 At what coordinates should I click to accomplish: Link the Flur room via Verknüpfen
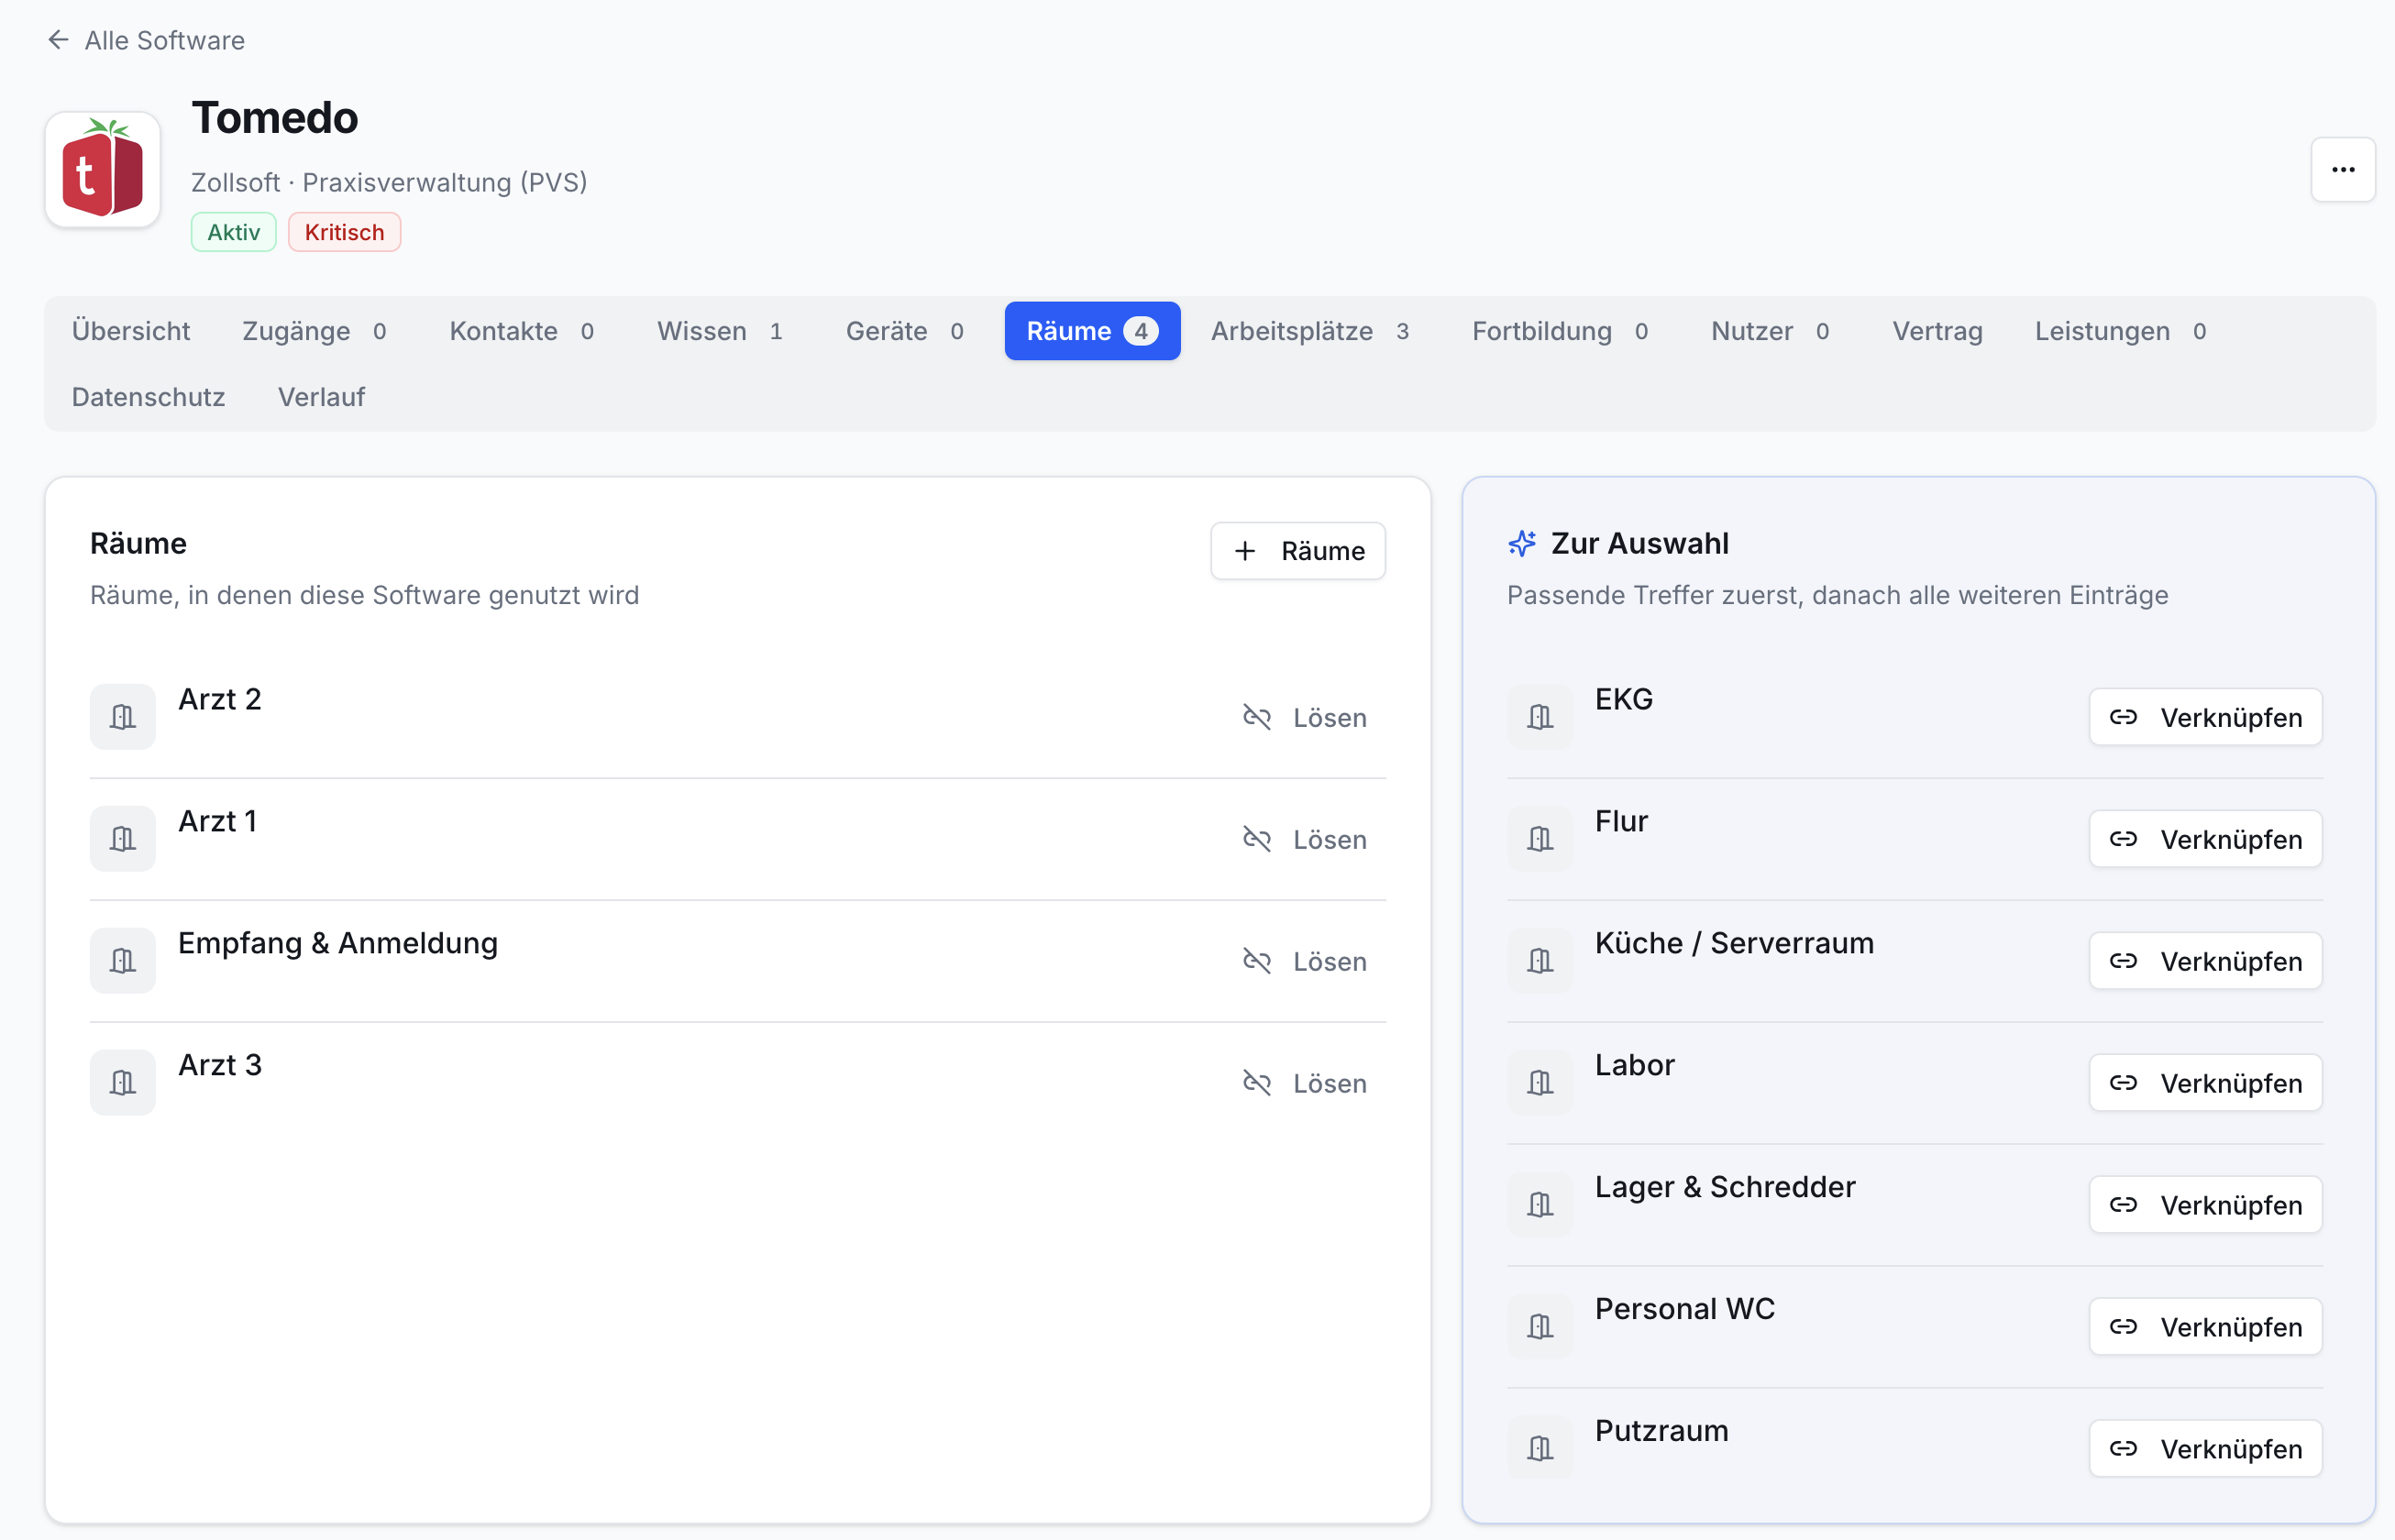click(x=2205, y=839)
